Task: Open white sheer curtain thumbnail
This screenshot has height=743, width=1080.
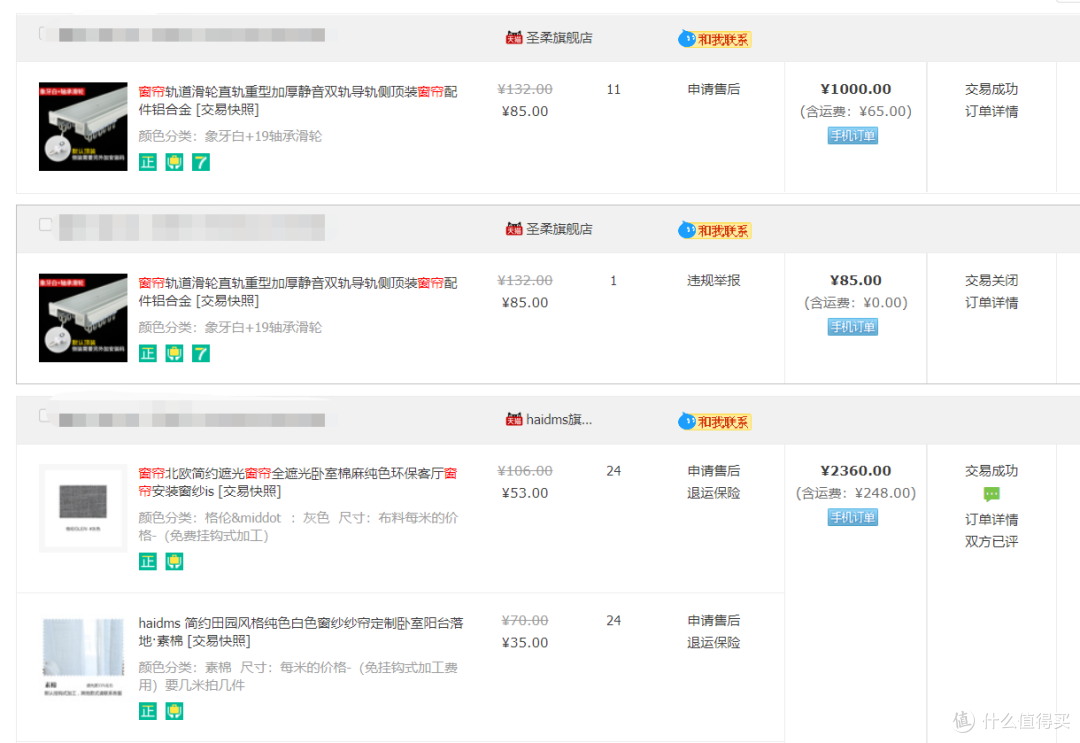Action: (83, 658)
